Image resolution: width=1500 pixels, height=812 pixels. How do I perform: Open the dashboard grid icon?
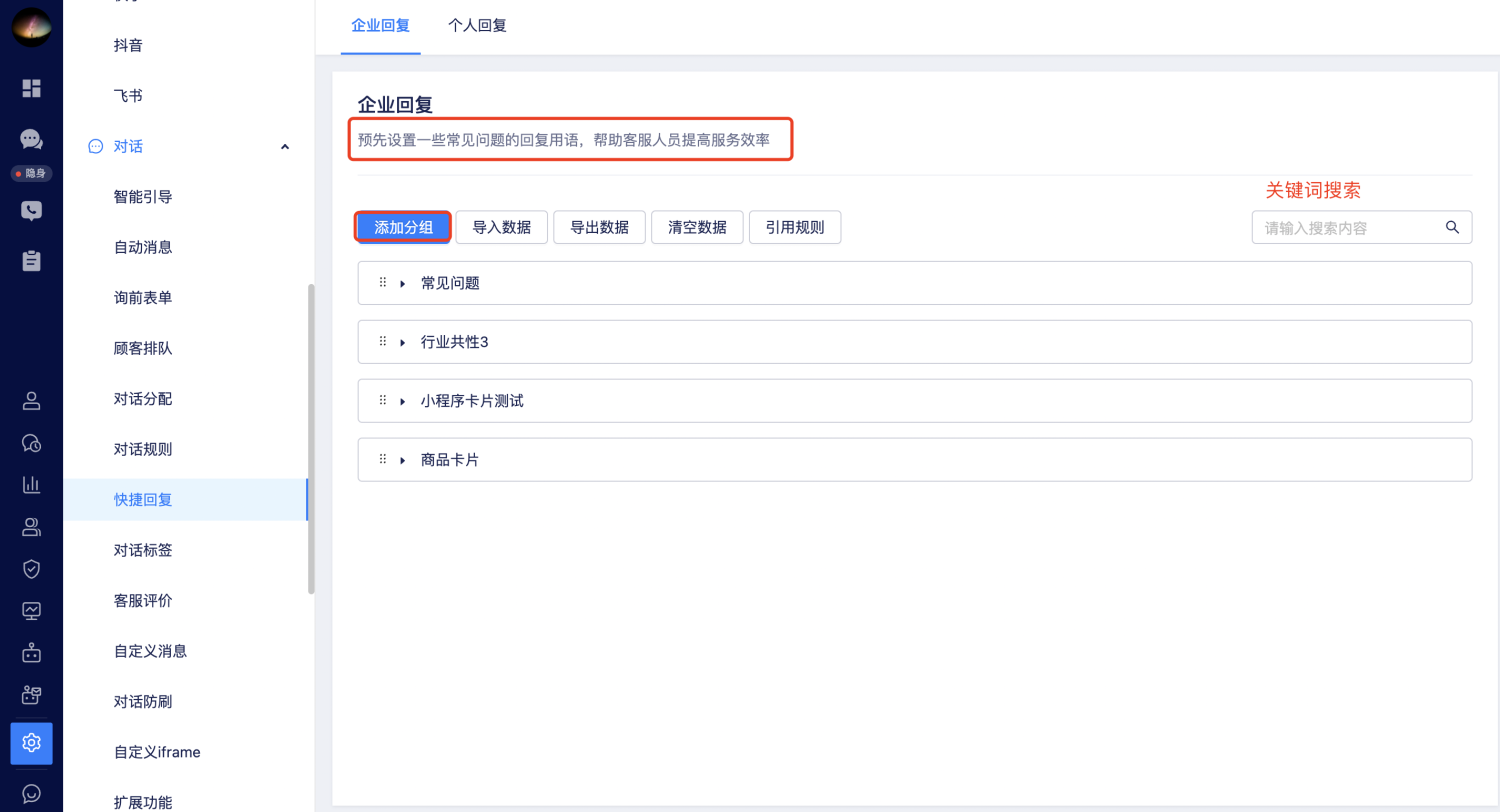(31, 88)
